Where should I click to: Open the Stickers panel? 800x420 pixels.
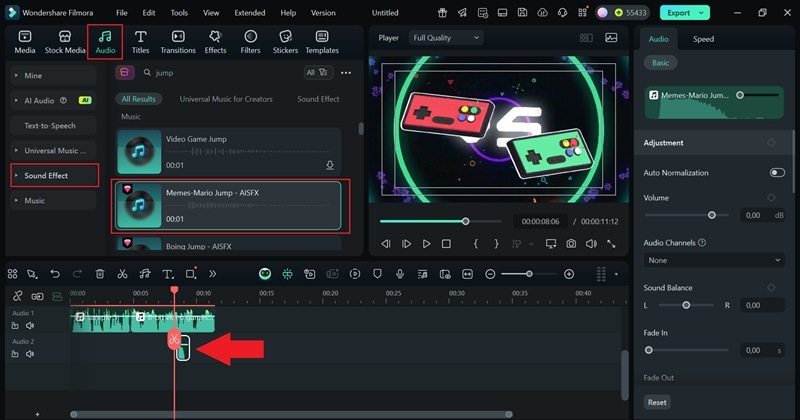(x=285, y=42)
